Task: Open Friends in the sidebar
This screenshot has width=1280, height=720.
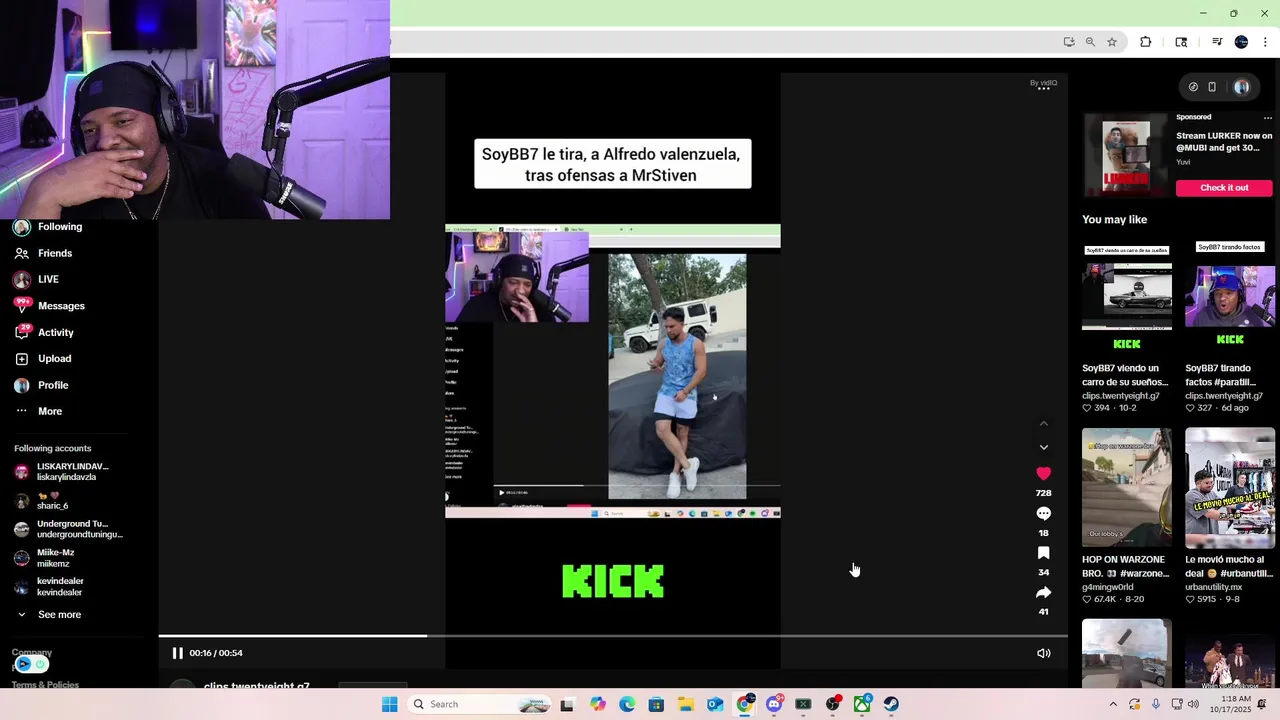Action: (x=45, y=253)
